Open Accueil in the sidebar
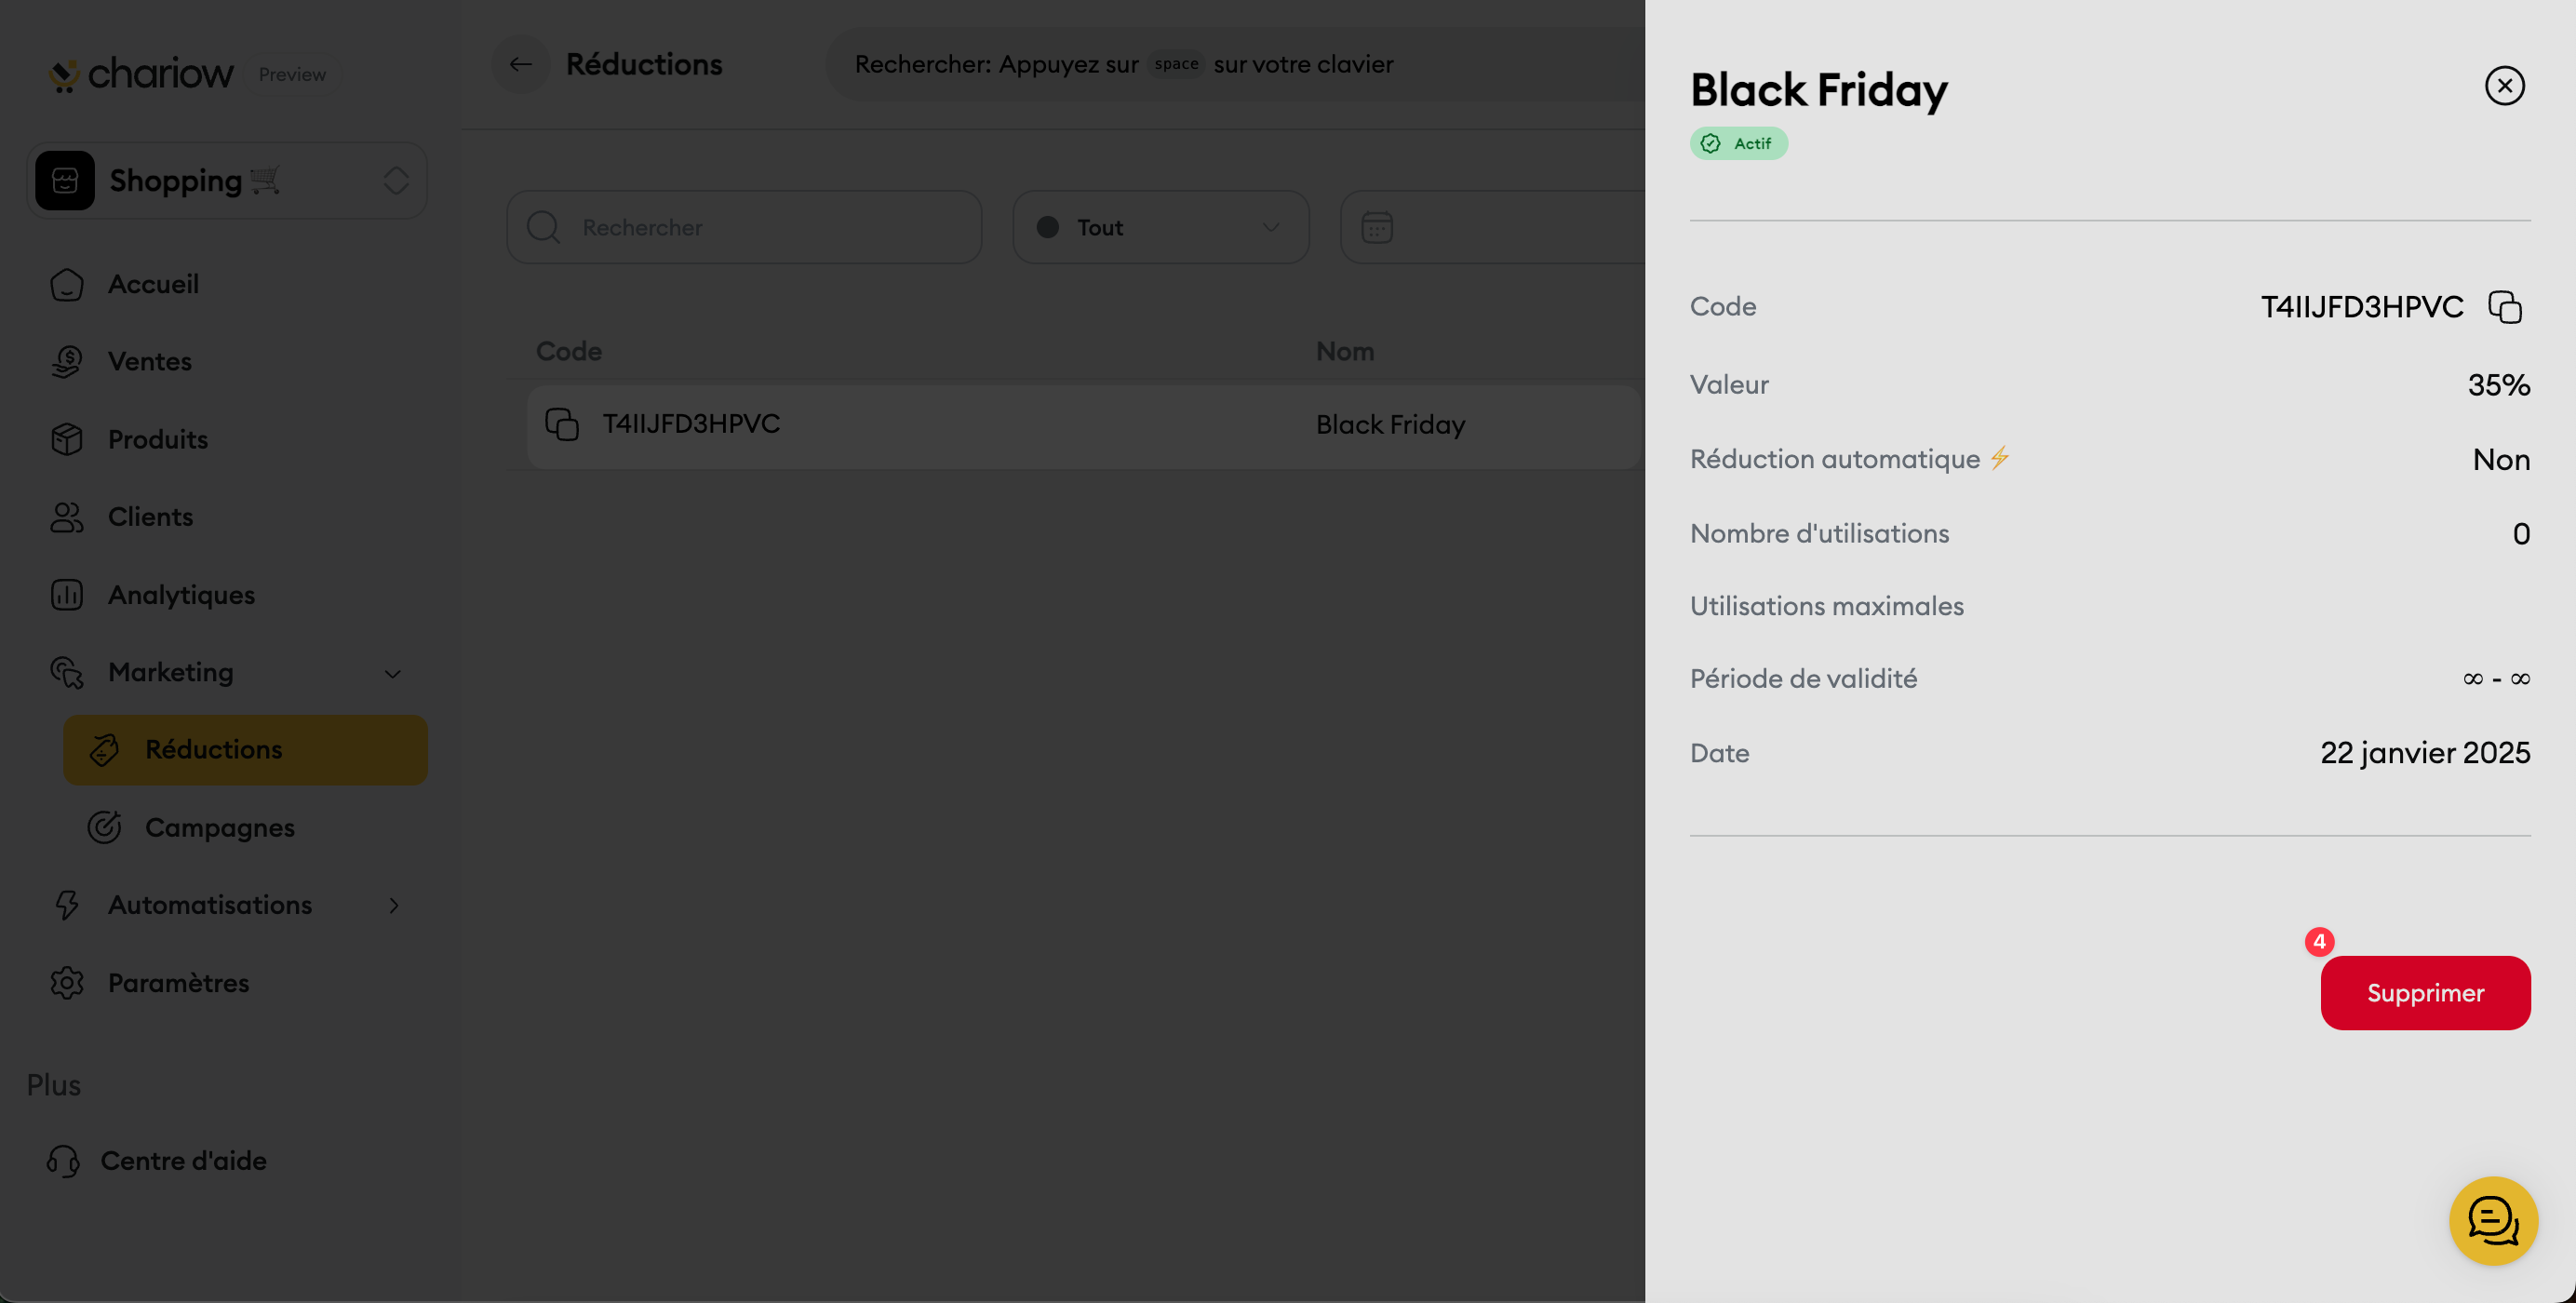Screen dimensions: 2576x1303 pyautogui.click(x=153, y=284)
